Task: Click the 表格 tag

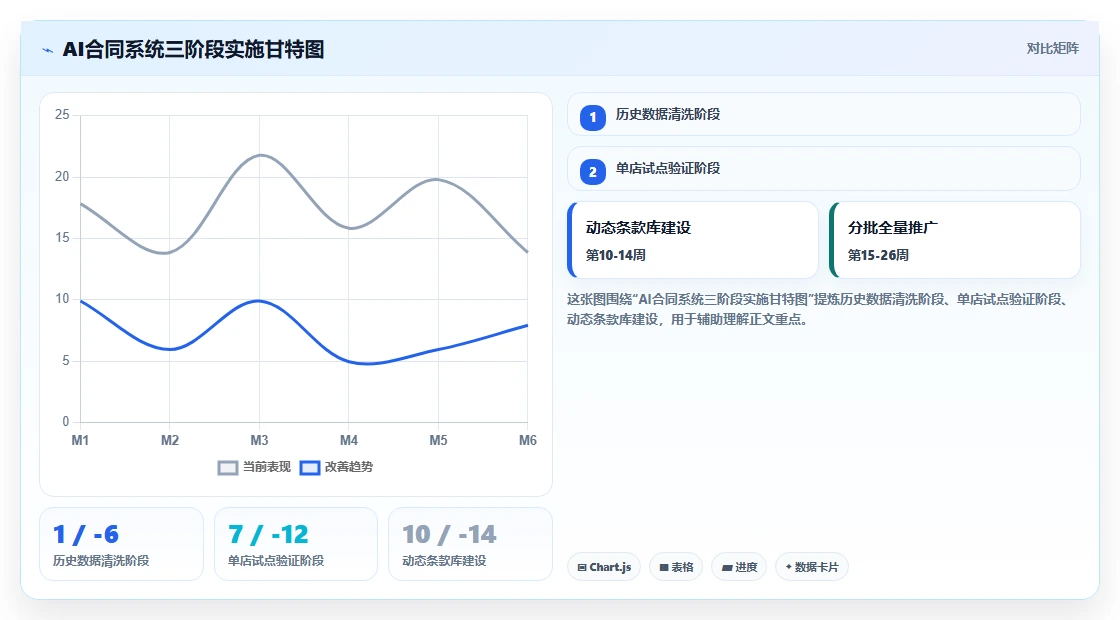Action: pyautogui.click(x=676, y=567)
